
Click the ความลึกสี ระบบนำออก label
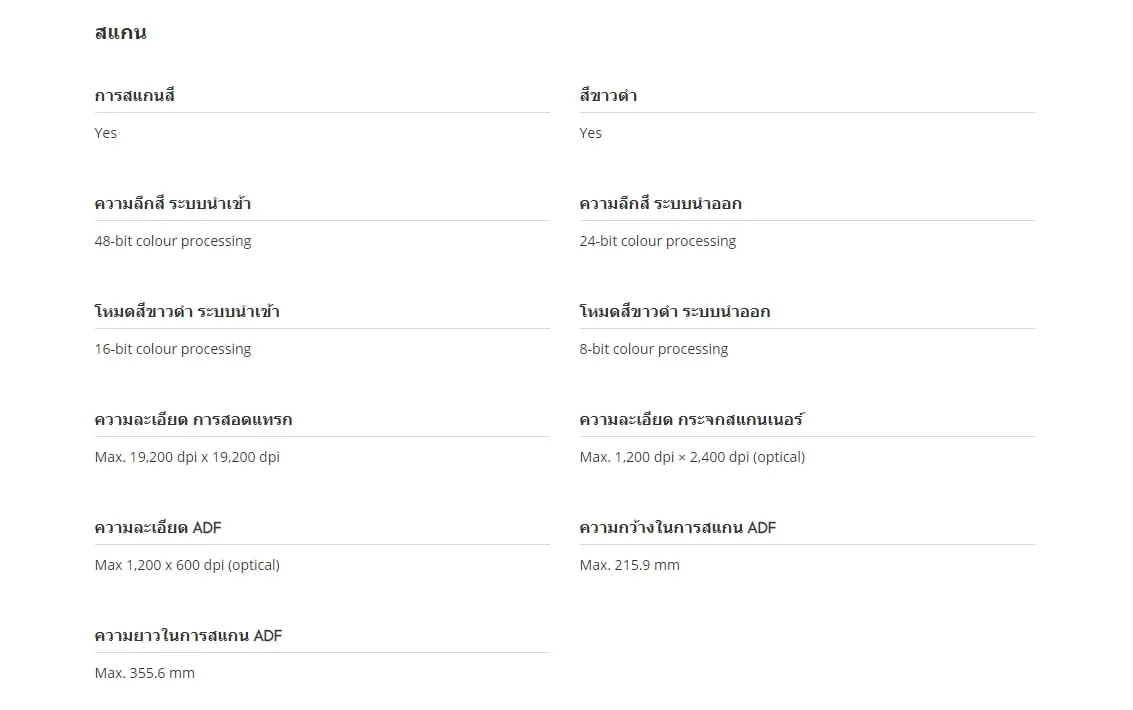[661, 204]
